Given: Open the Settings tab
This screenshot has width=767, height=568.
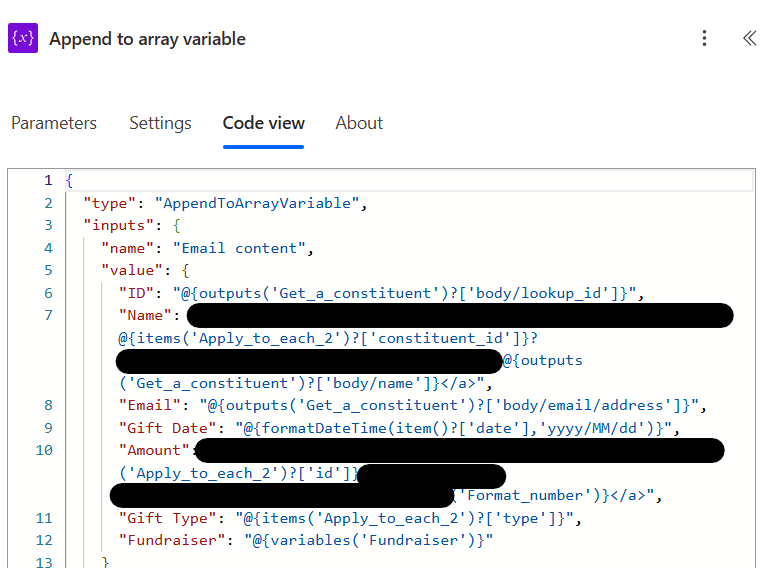Looking at the screenshot, I should pos(160,123).
